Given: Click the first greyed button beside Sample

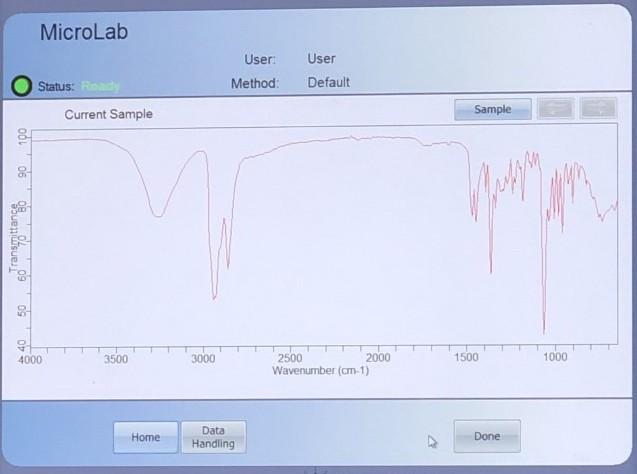Looking at the screenshot, I should (x=556, y=108).
